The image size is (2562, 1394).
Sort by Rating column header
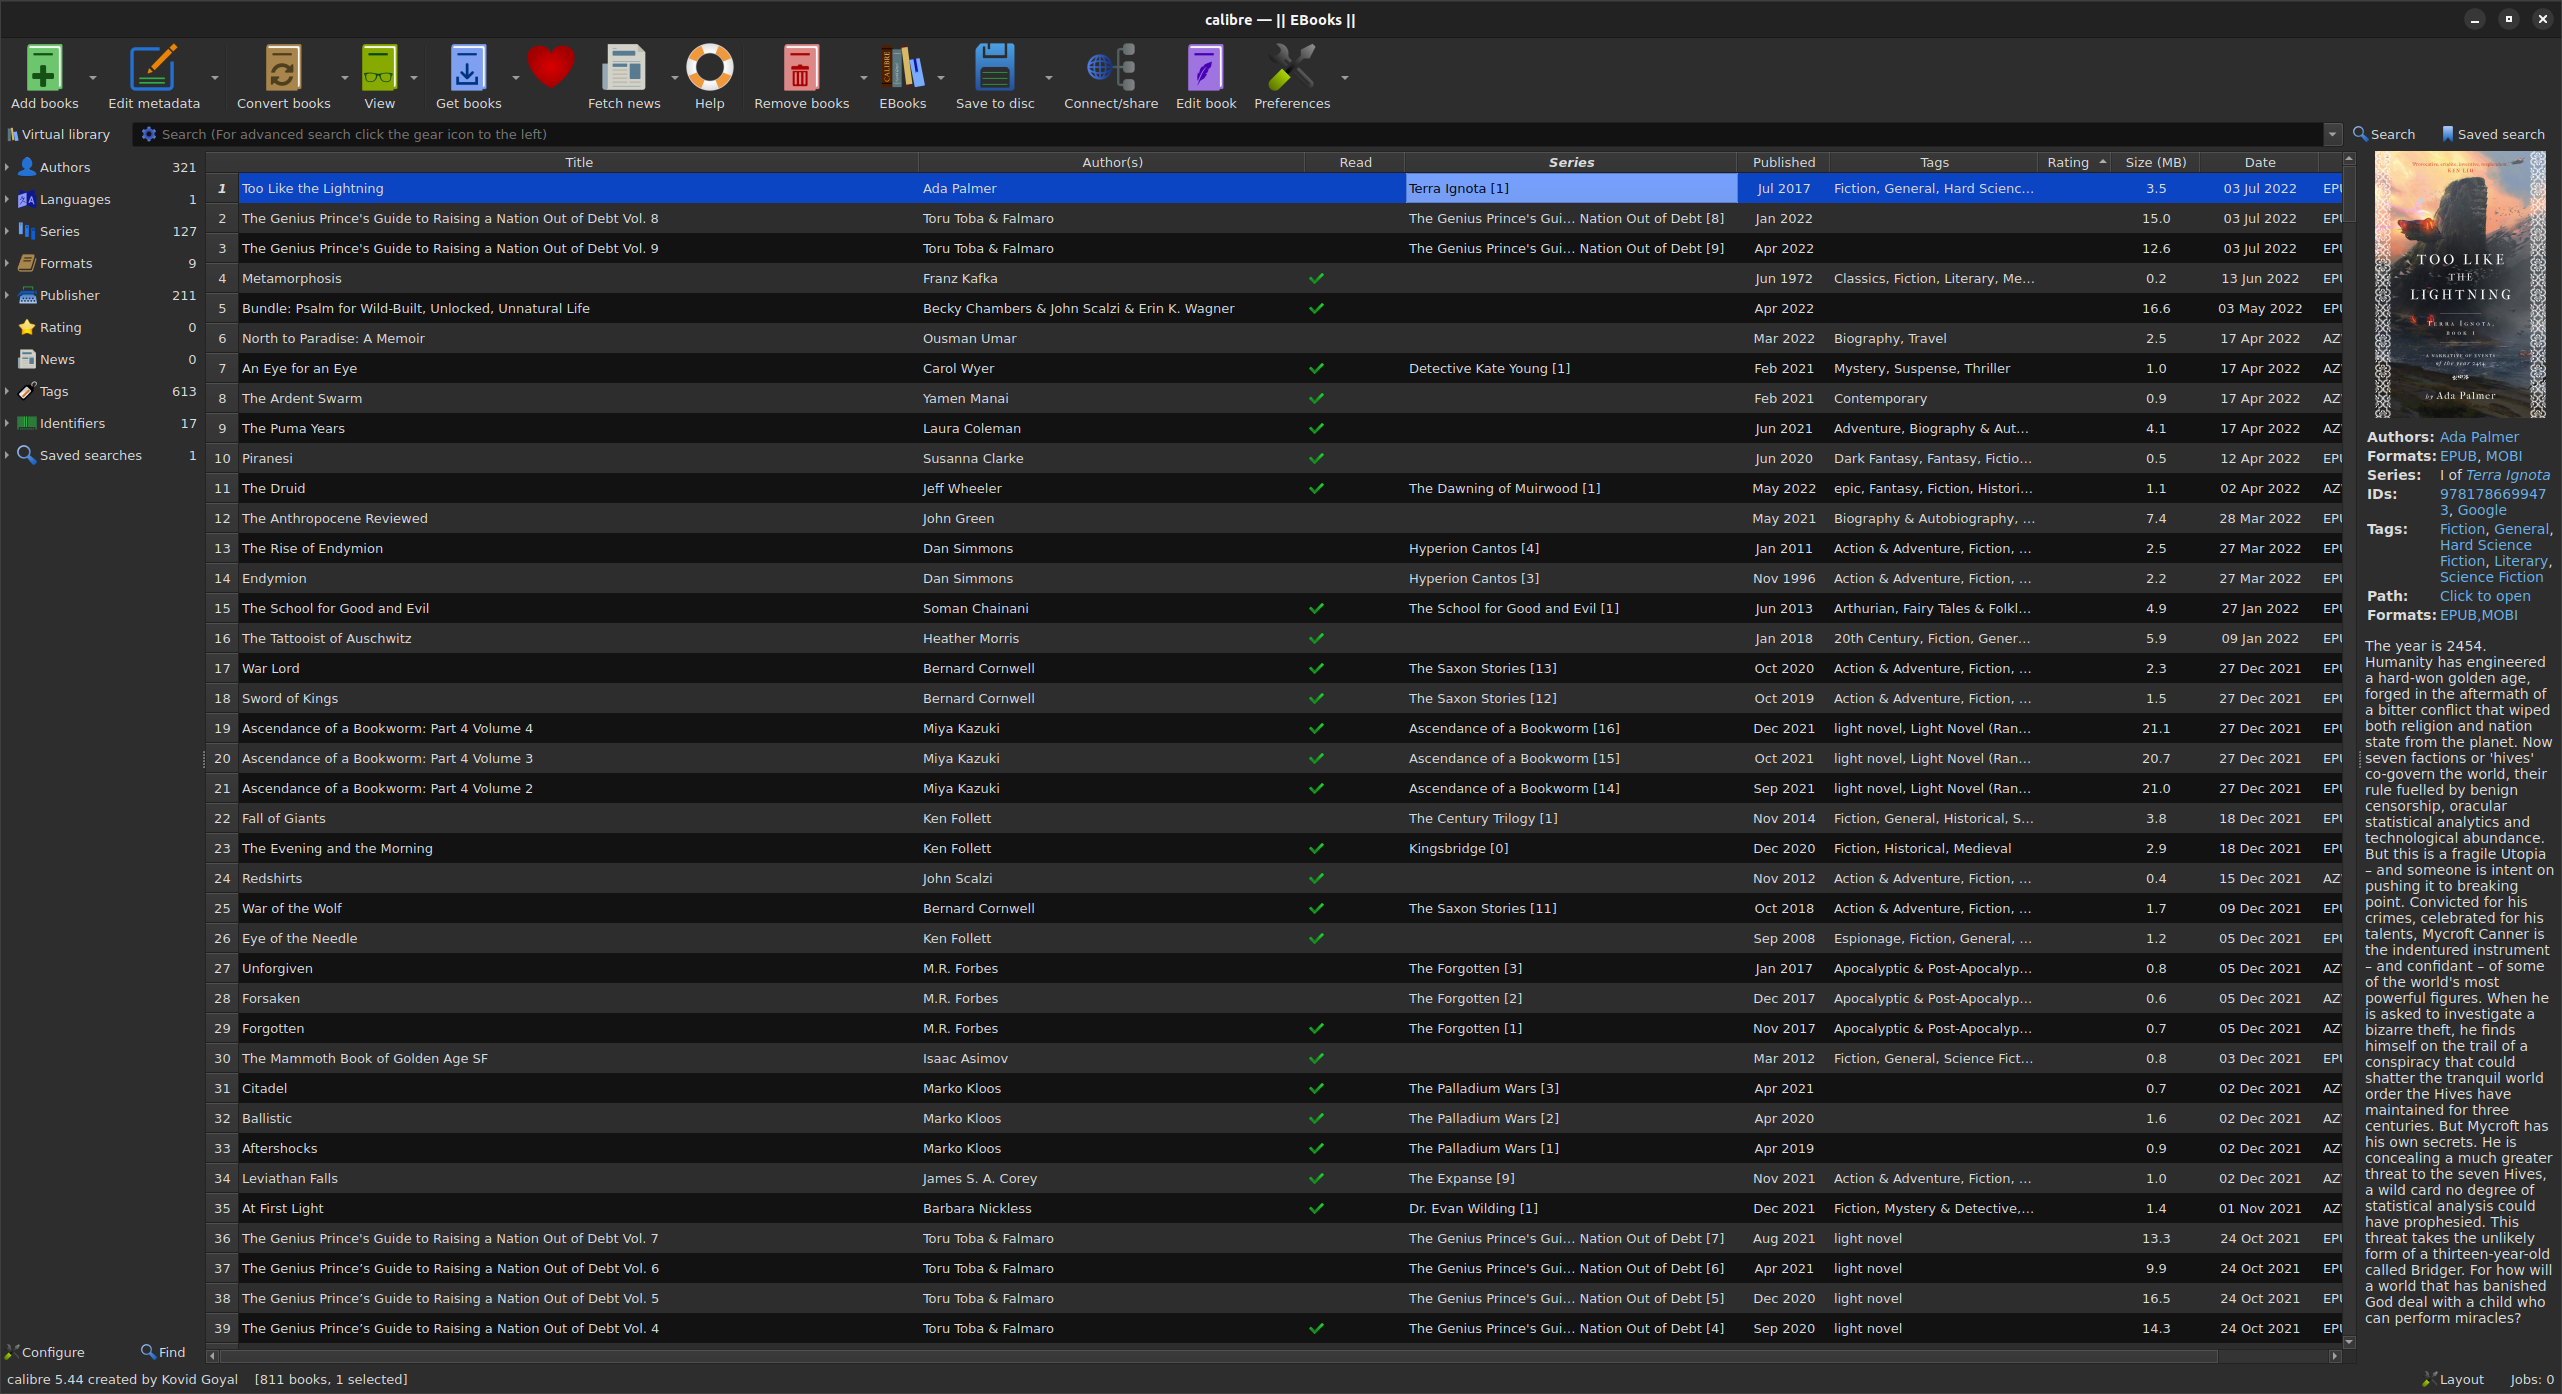click(x=2074, y=162)
